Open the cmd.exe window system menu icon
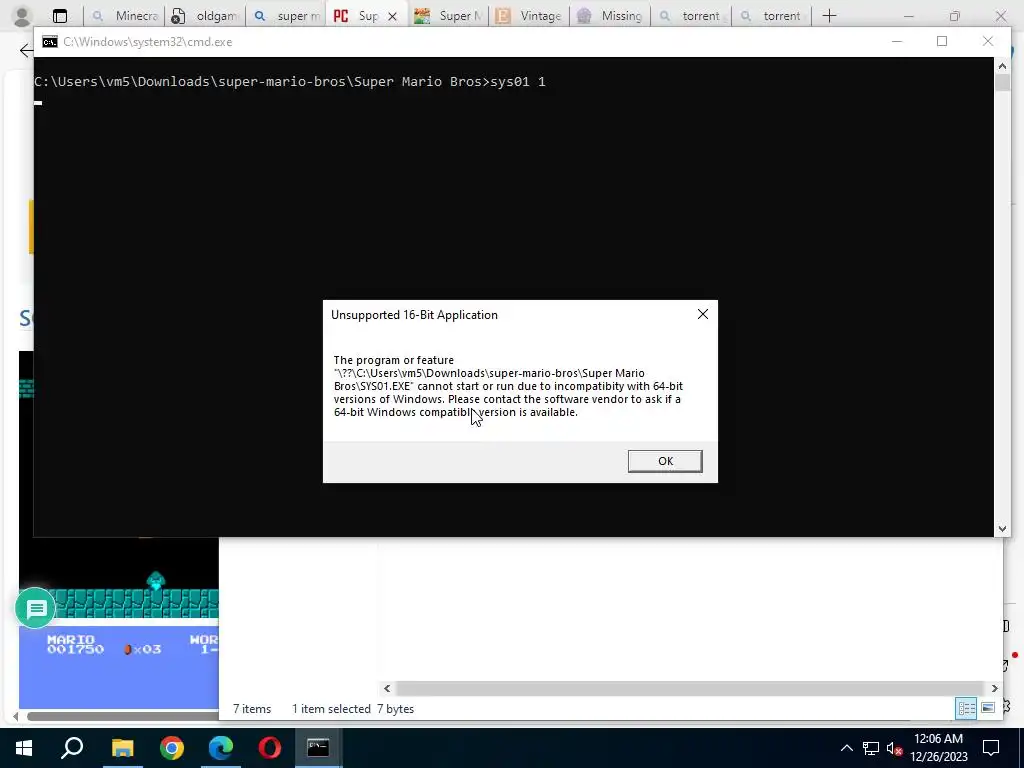 [x=50, y=42]
